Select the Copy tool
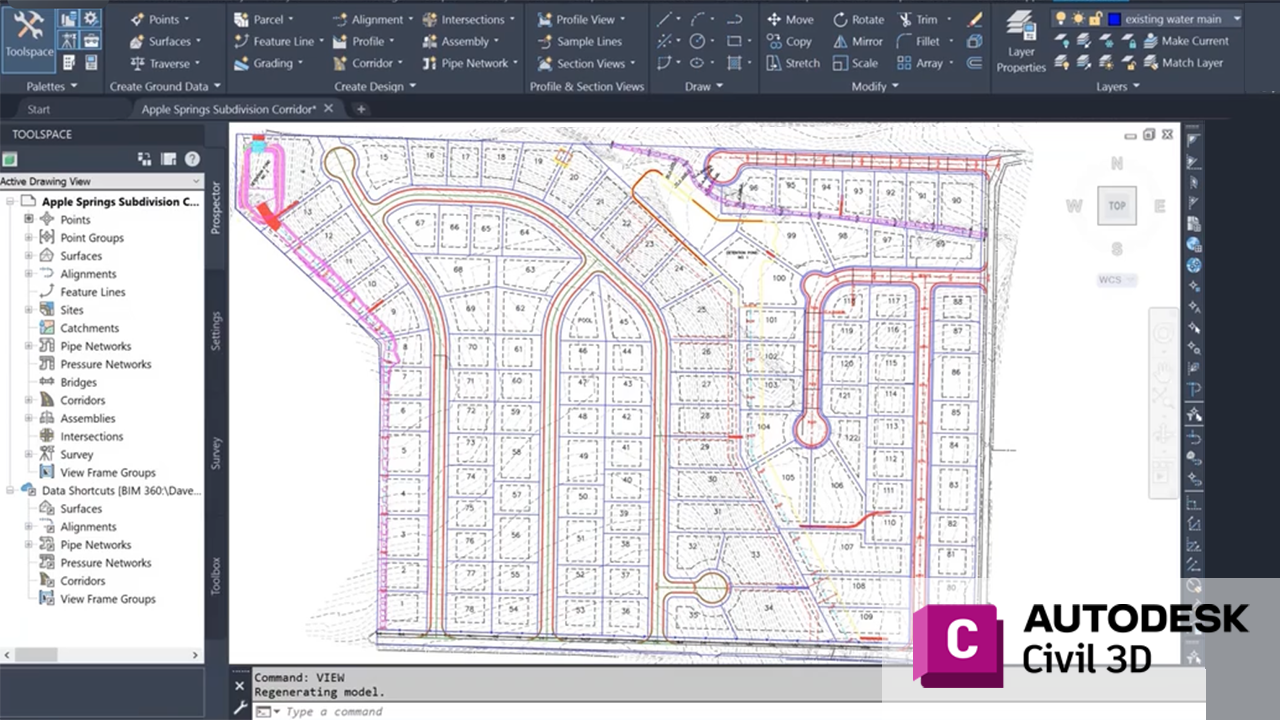The image size is (1280, 720). tap(788, 41)
